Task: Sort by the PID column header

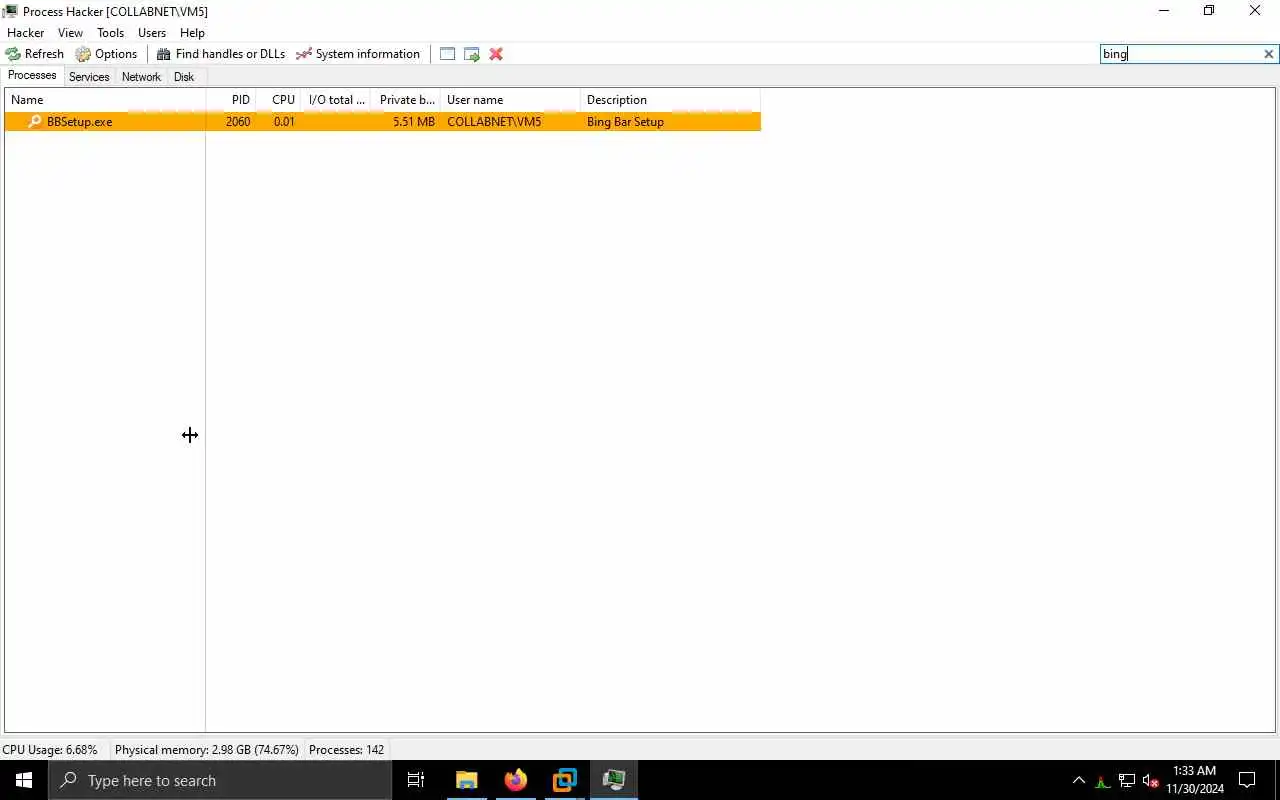Action: [x=231, y=100]
